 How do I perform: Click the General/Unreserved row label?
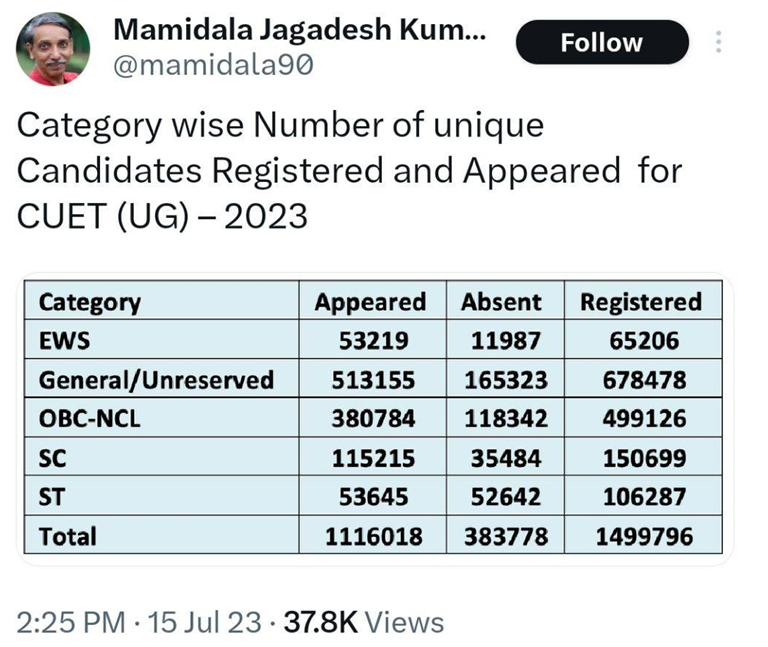tap(155, 380)
